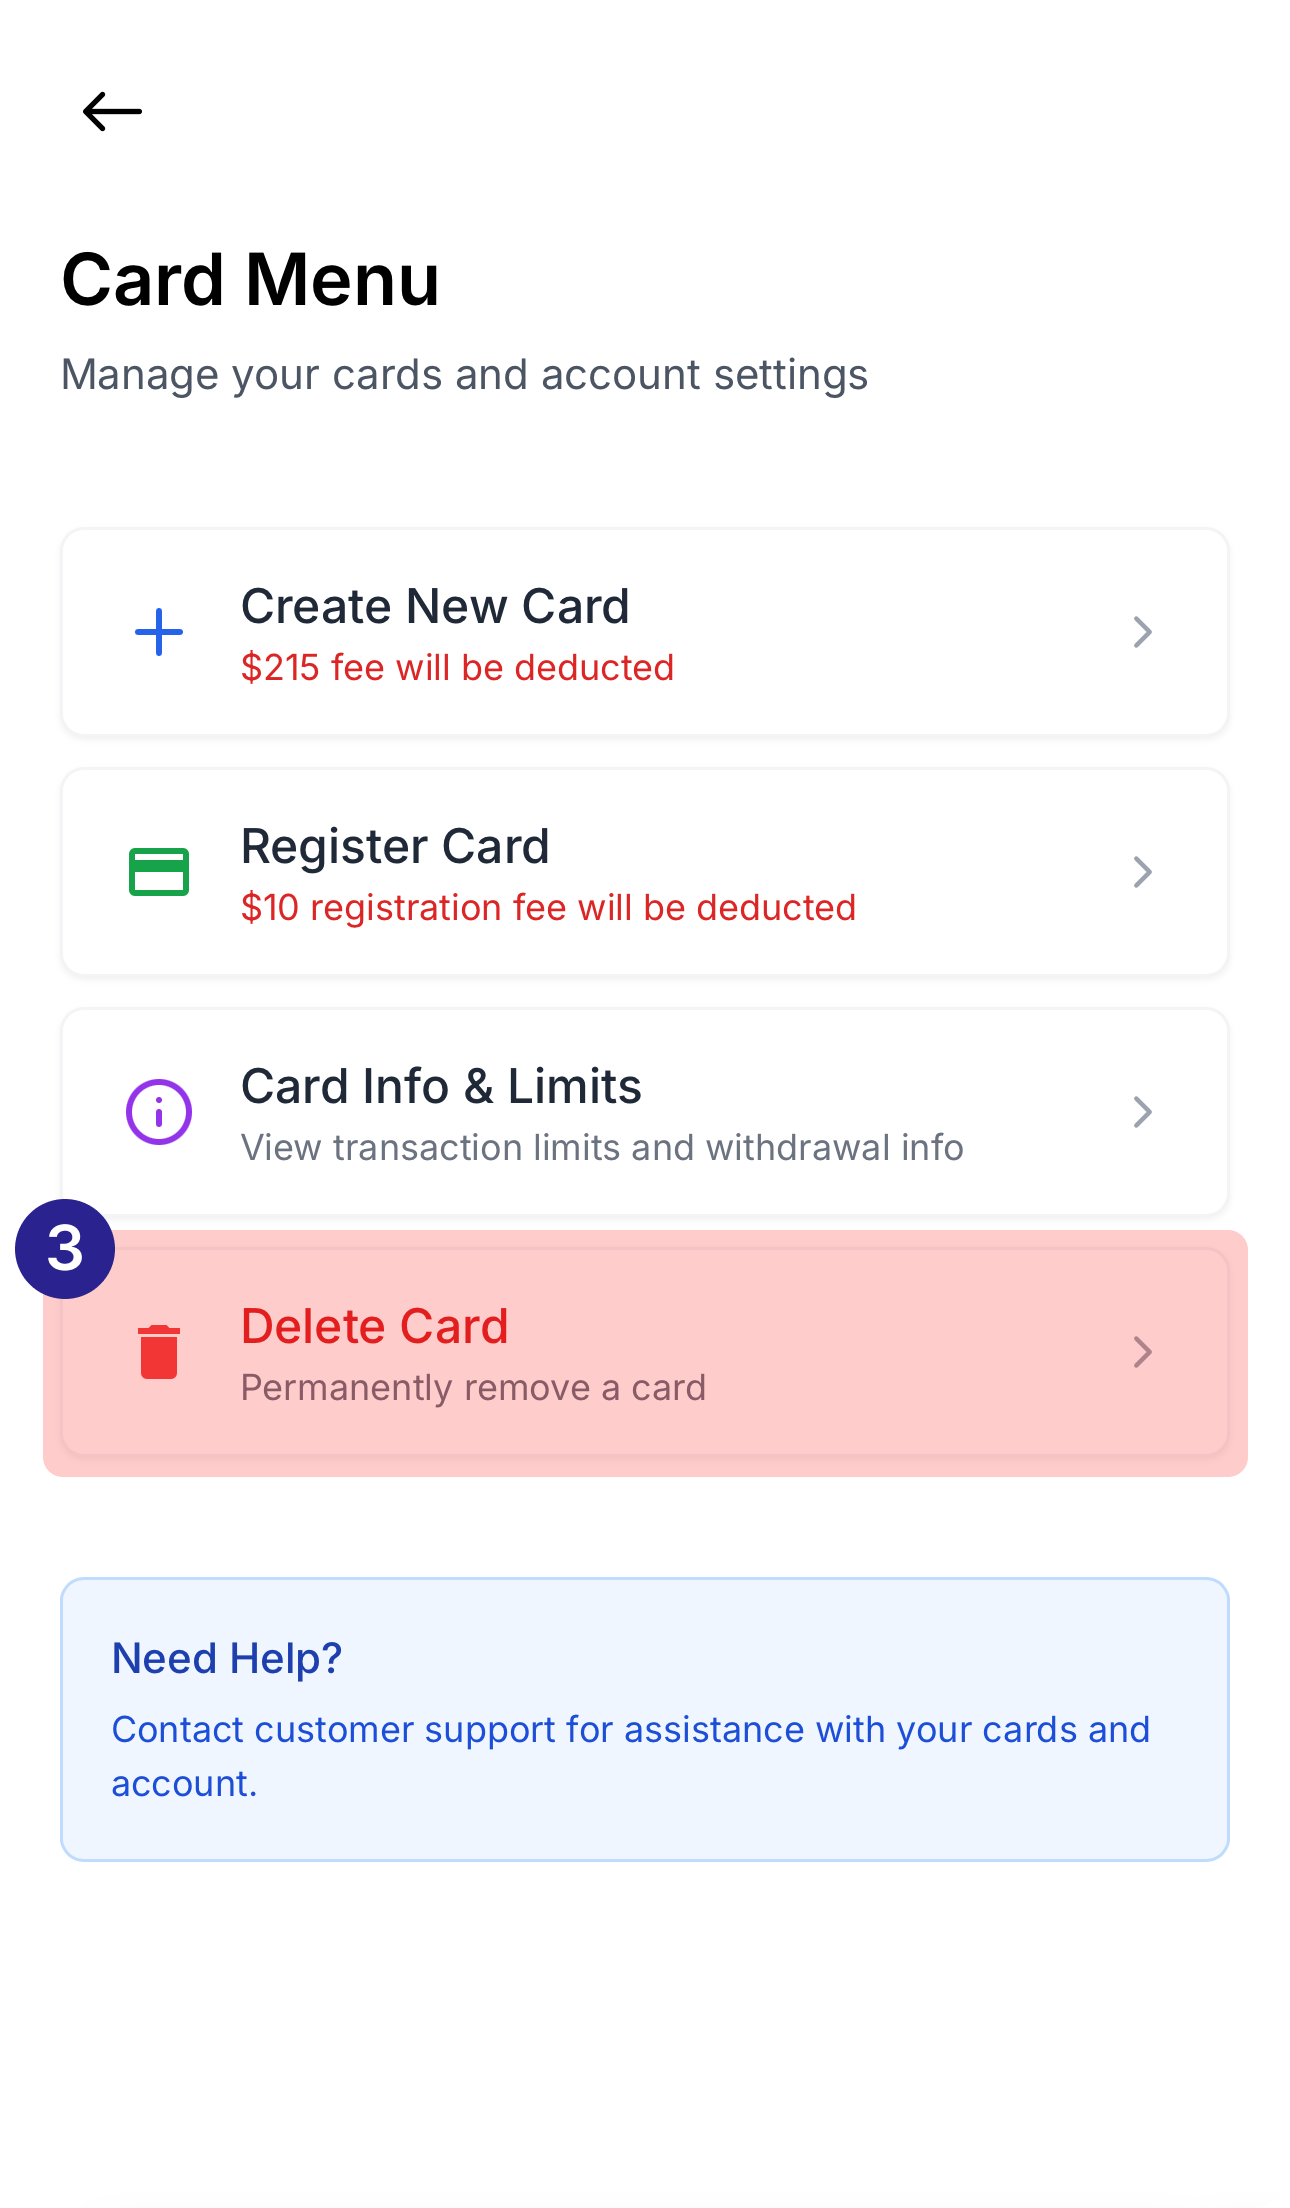Tap the back arrow icon

coord(112,111)
